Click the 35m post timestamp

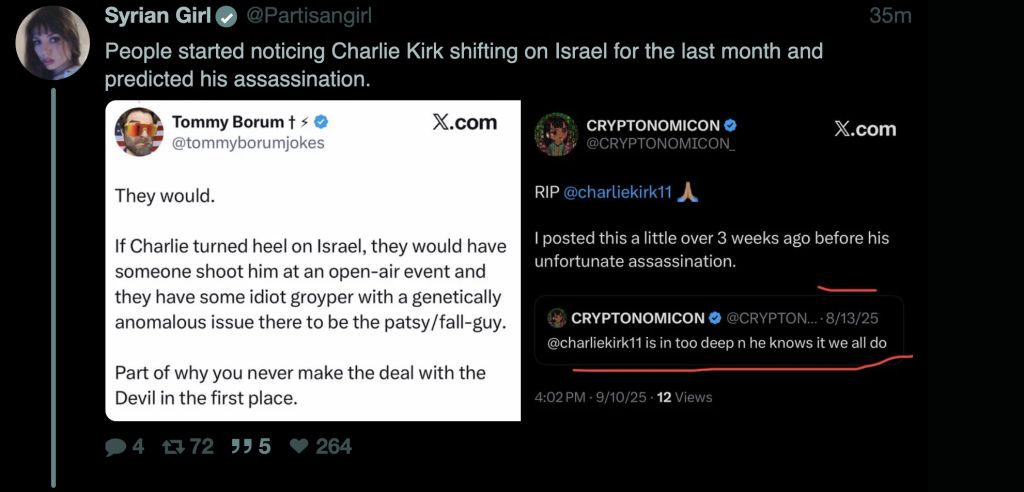[890, 17]
